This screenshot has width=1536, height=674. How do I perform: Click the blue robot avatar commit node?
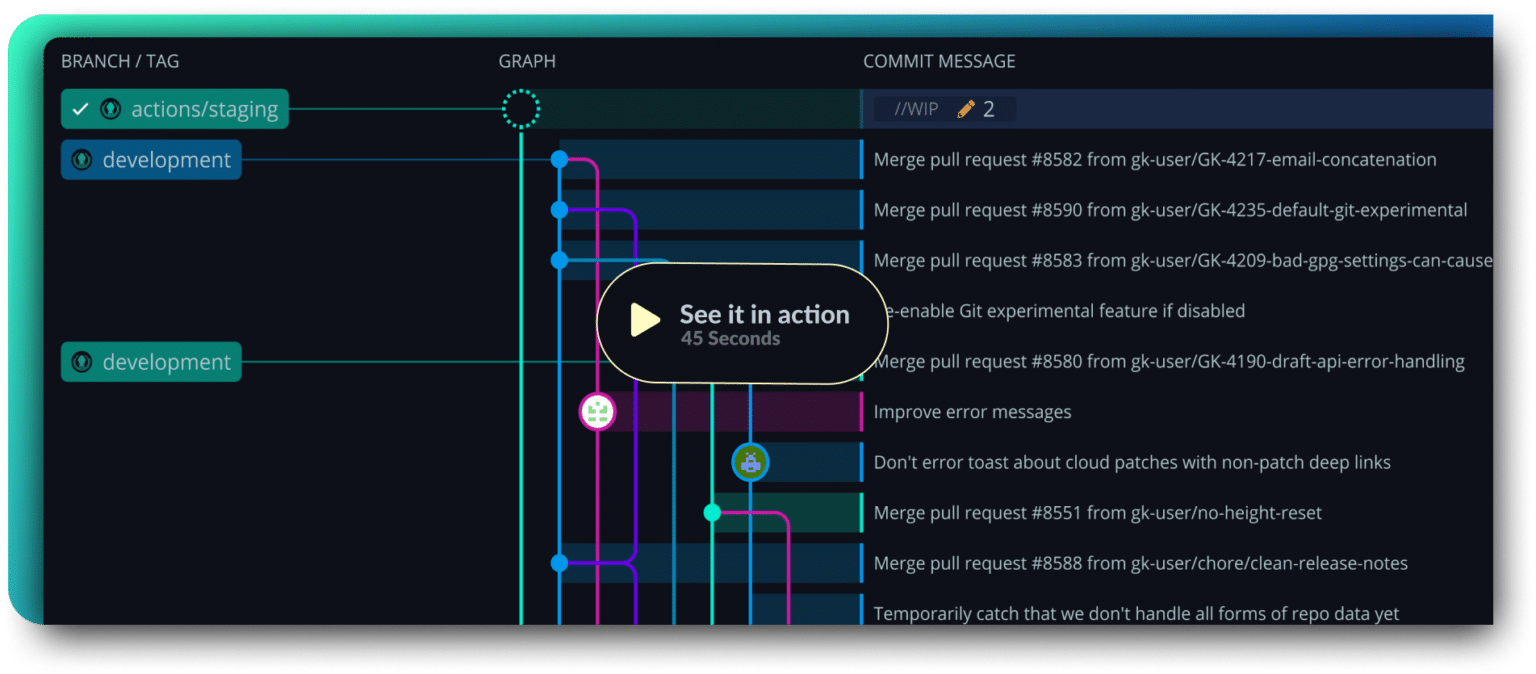click(x=750, y=461)
